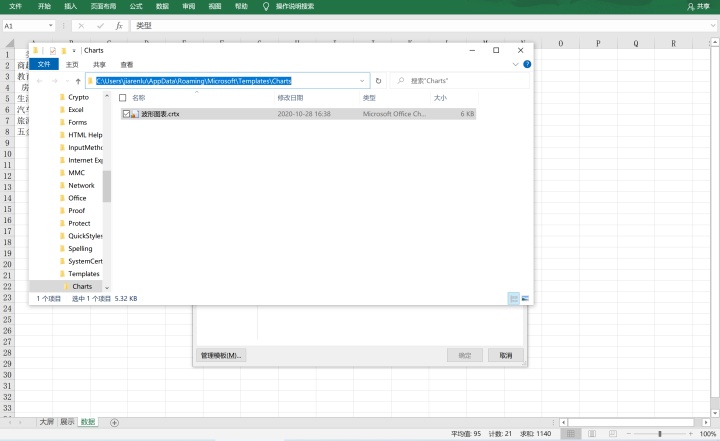The image size is (720, 441).
Task: Select Normal view icon in status bar
Action: (571, 434)
